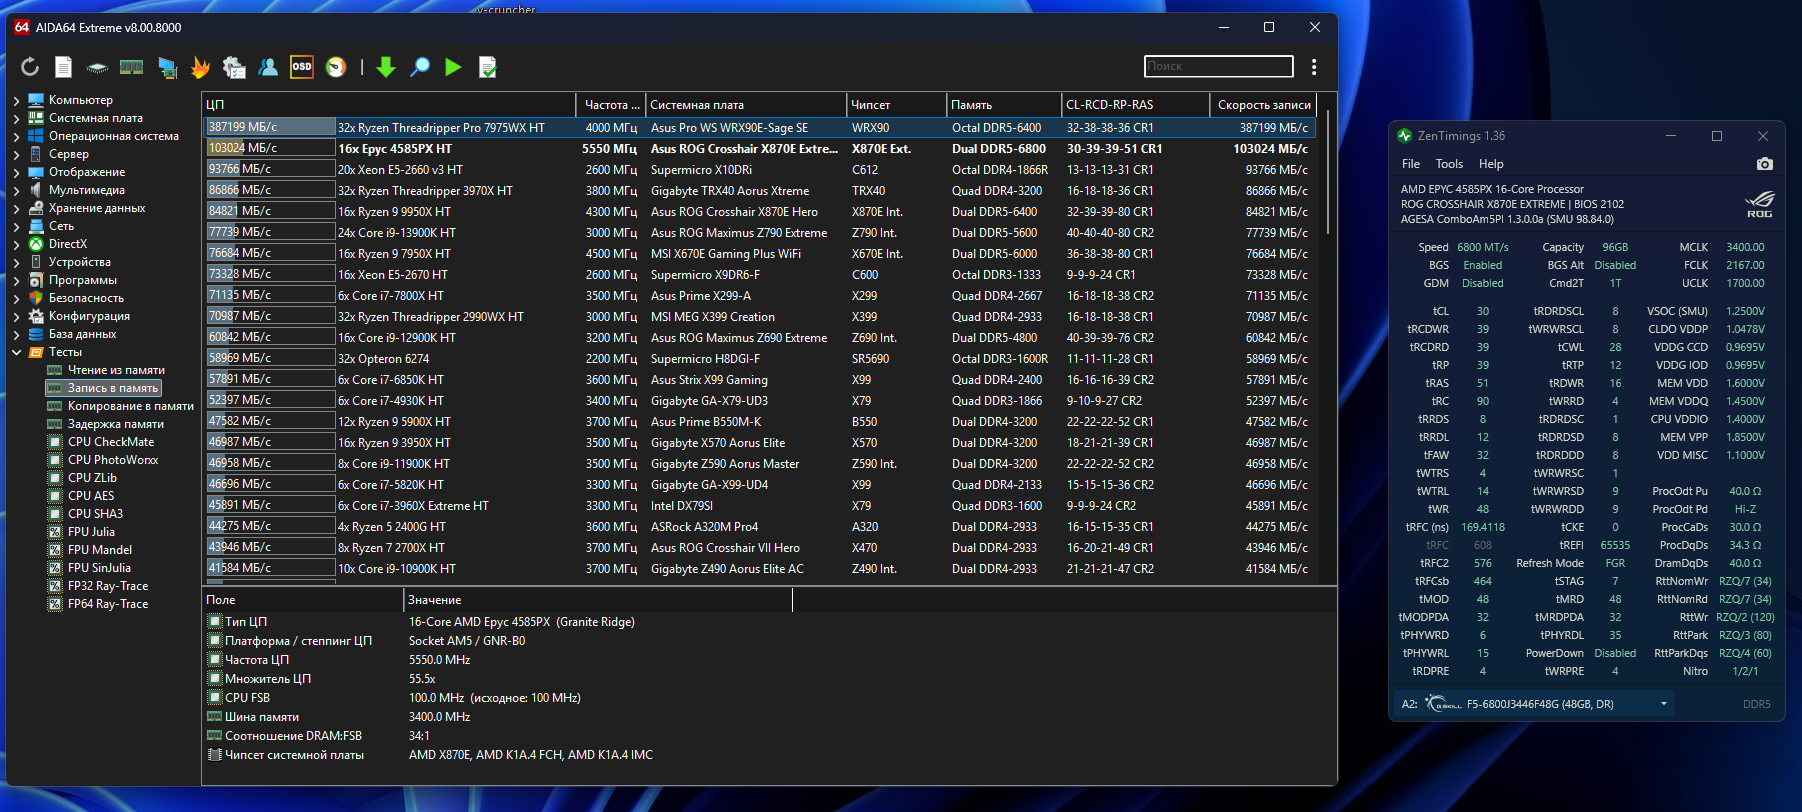
Task: Select Копирование в памяти benchmark
Action: click(131, 406)
